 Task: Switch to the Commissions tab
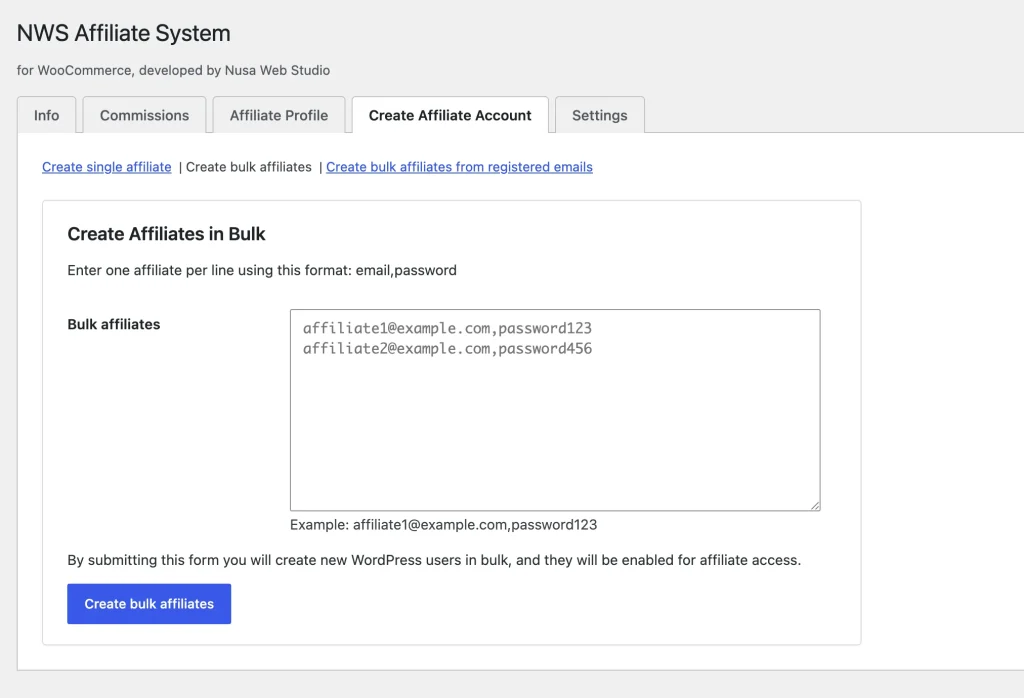pos(144,115)
